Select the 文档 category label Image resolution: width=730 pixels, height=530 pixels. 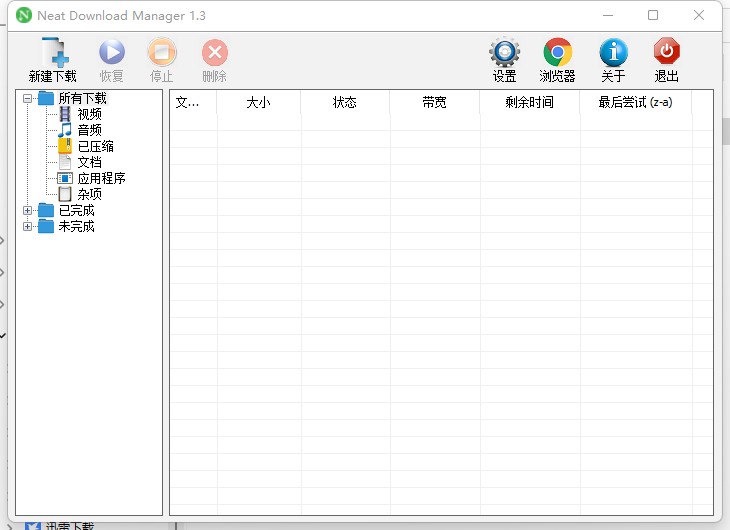(x=89, y=162)
